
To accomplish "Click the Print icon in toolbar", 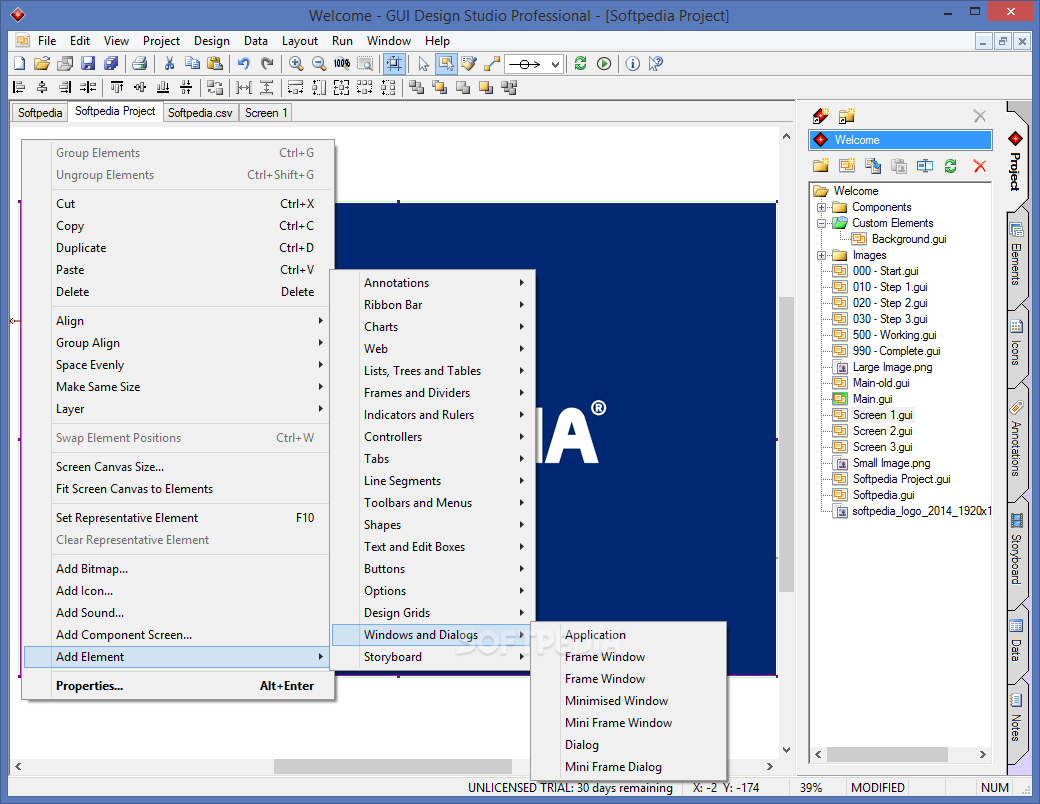I will click(139, 64).
